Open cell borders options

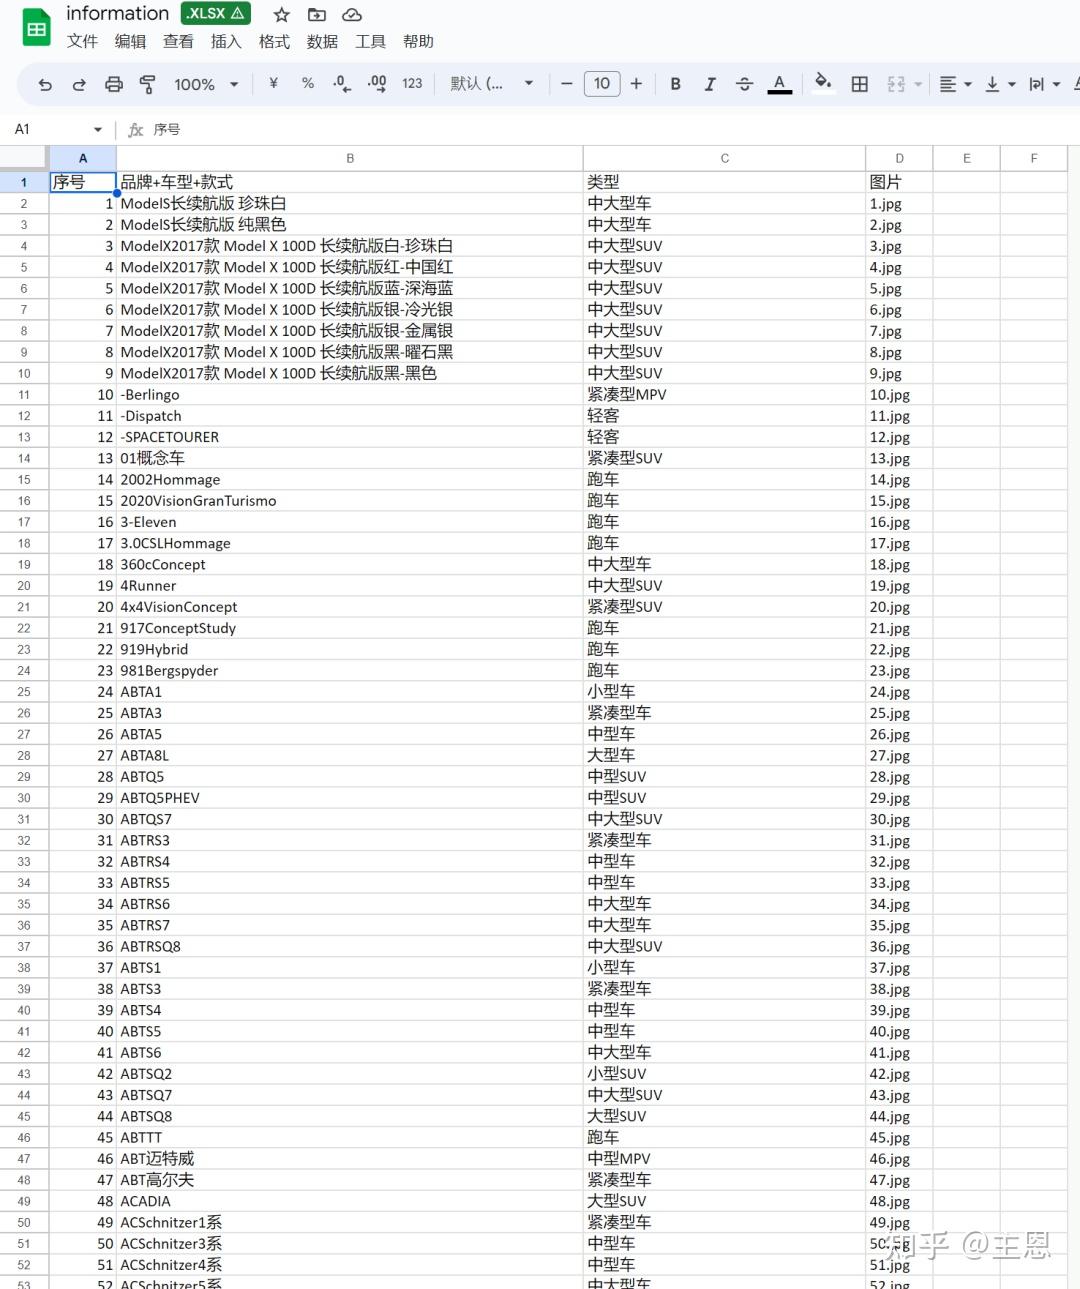[x=860, y=84]
